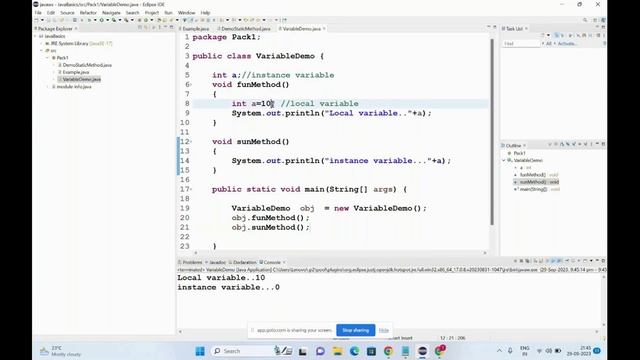This screenshot has height=360, width=640.
Task: Click Windows Start button
Action: (x=200, y=351)
